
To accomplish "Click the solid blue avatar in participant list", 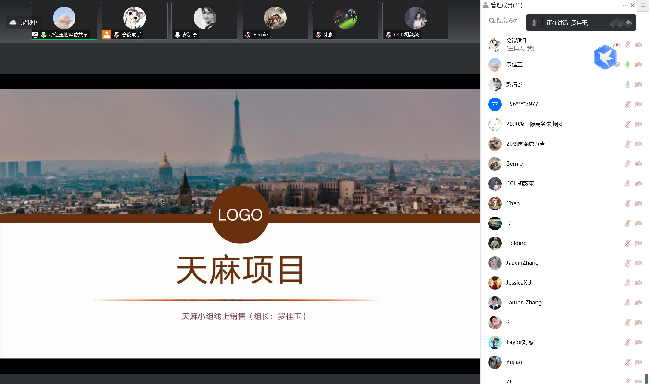I will [x=495, y=104].
